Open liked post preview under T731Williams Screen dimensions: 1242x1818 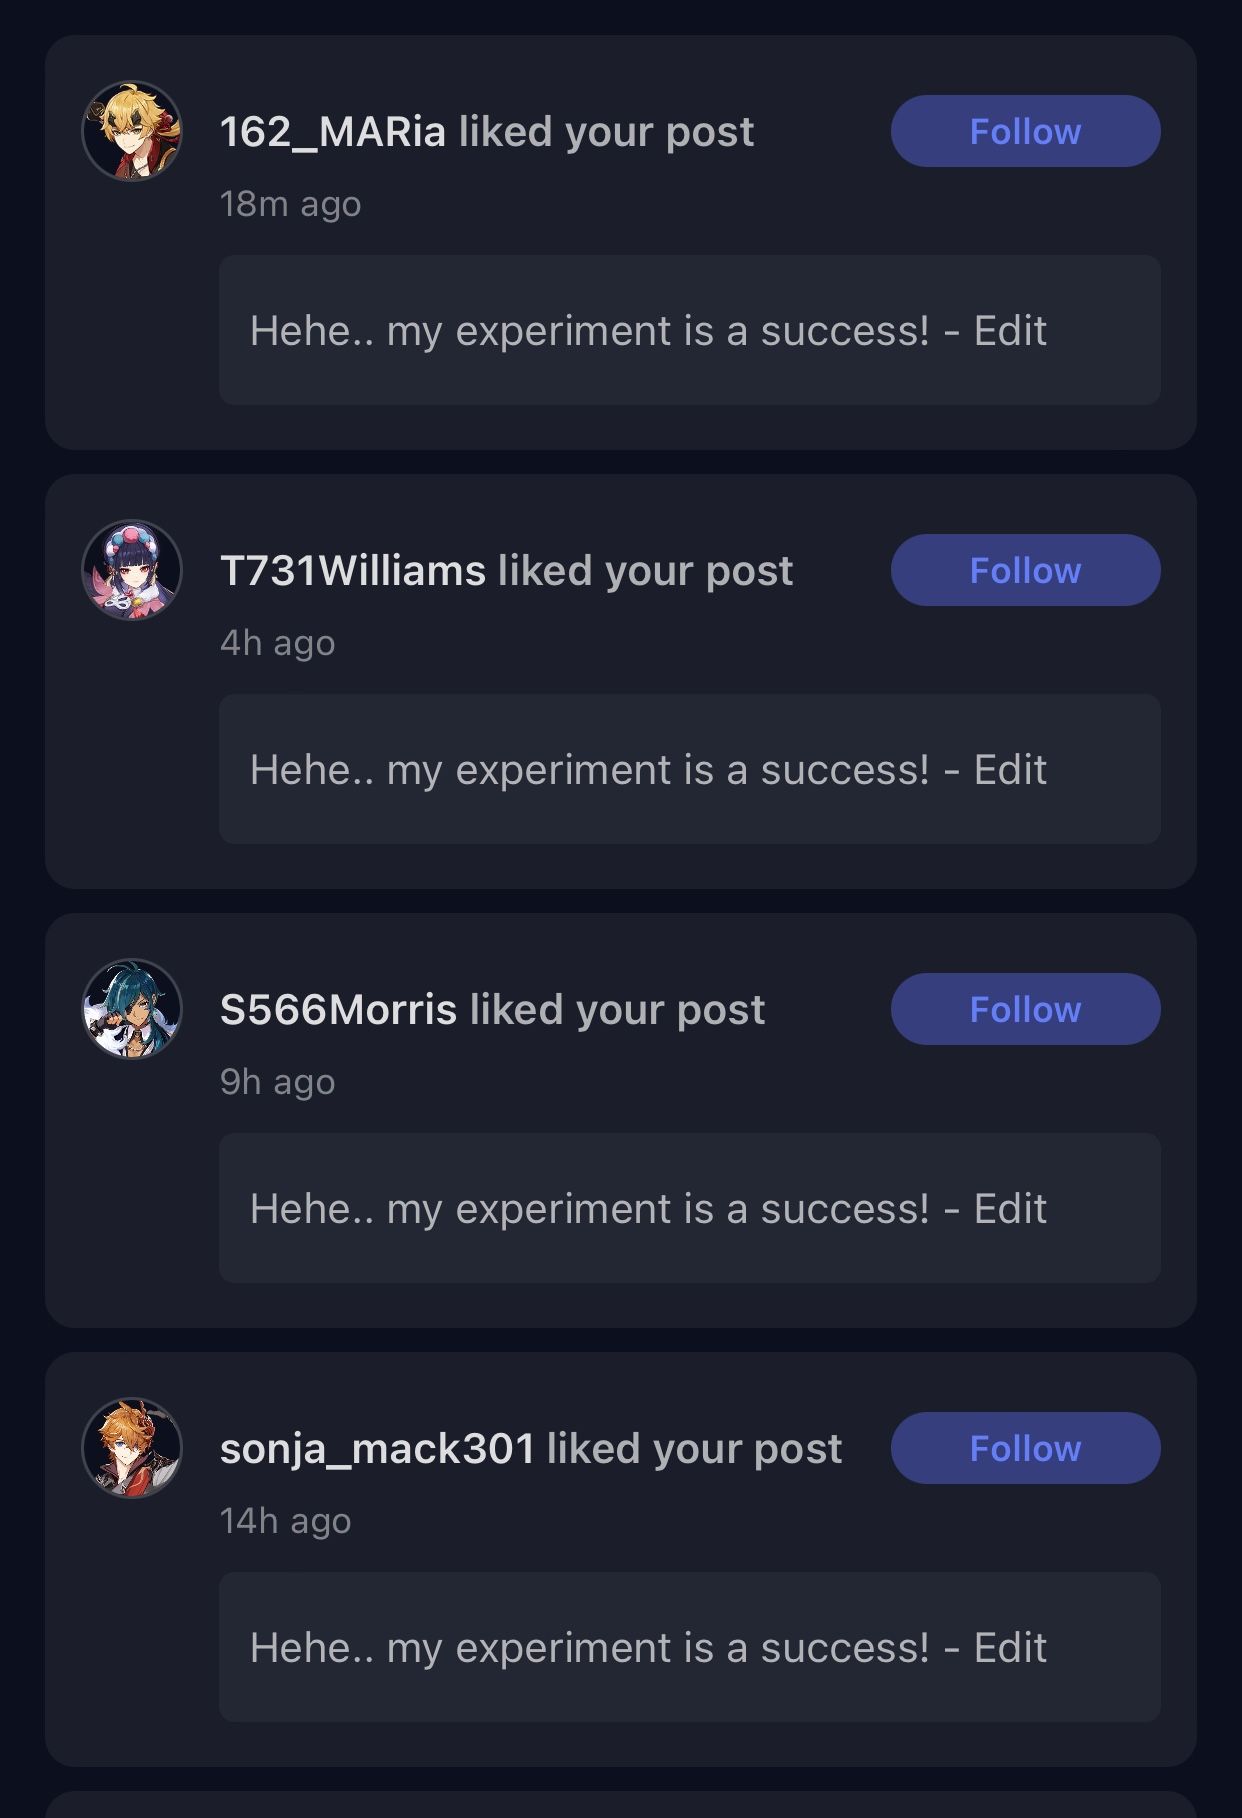[690, 769]
